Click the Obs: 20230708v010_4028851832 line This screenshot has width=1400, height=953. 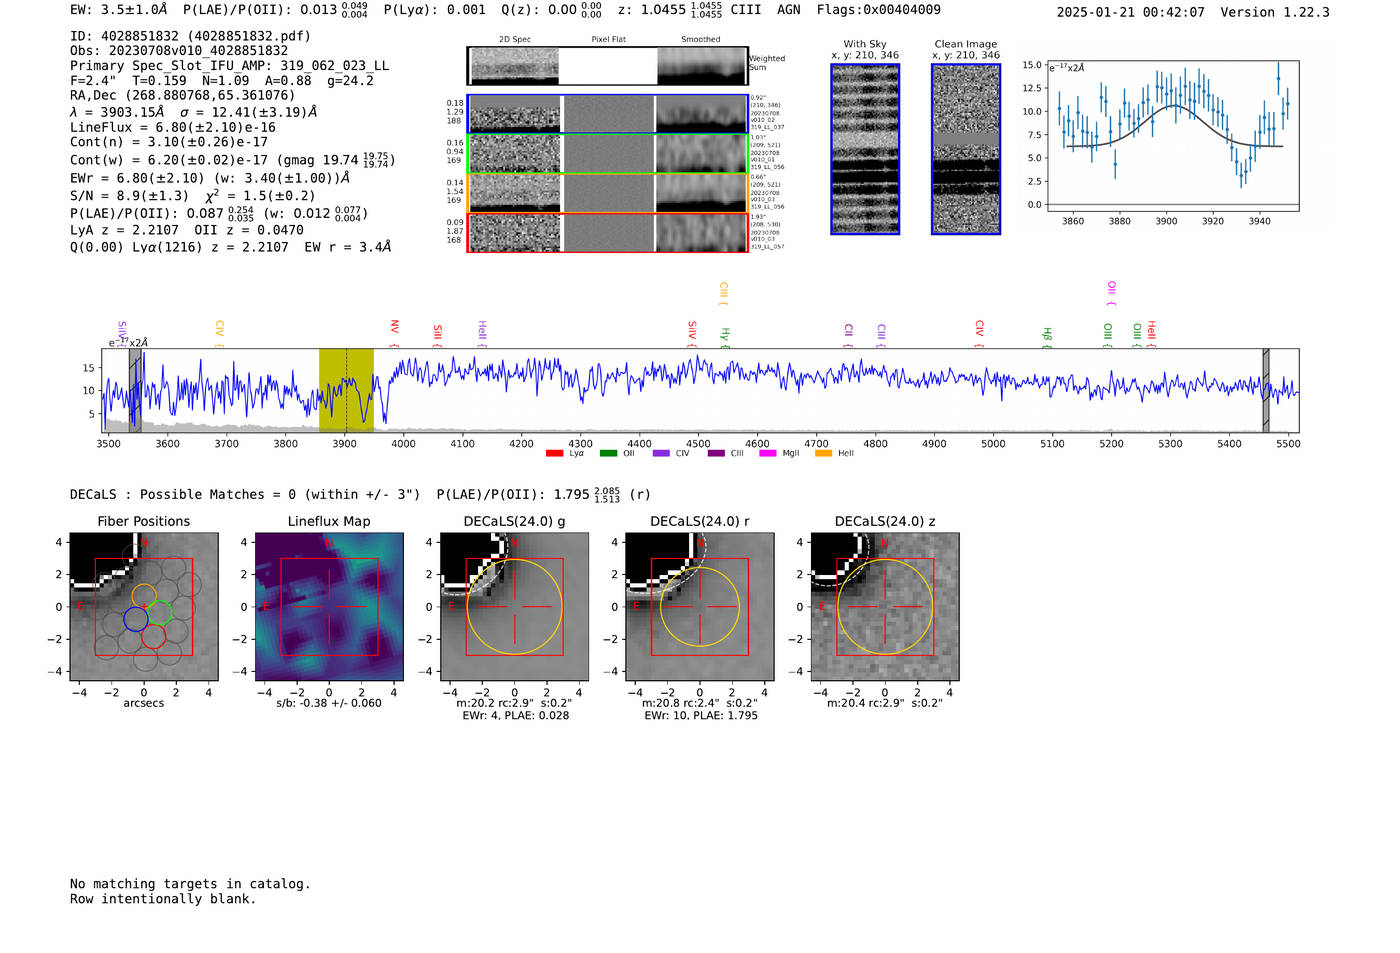tap(179, 51)
